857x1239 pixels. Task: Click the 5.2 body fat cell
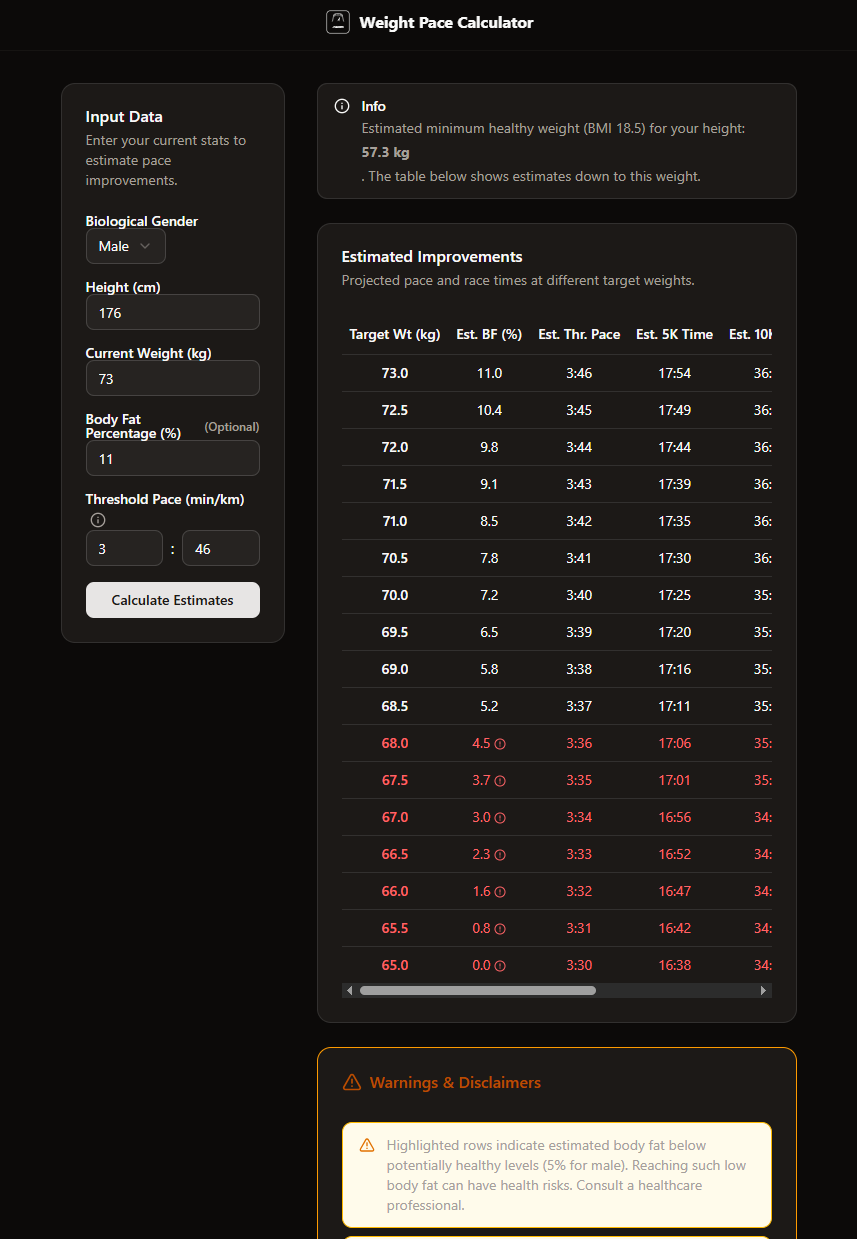click(x=489, y=706)
